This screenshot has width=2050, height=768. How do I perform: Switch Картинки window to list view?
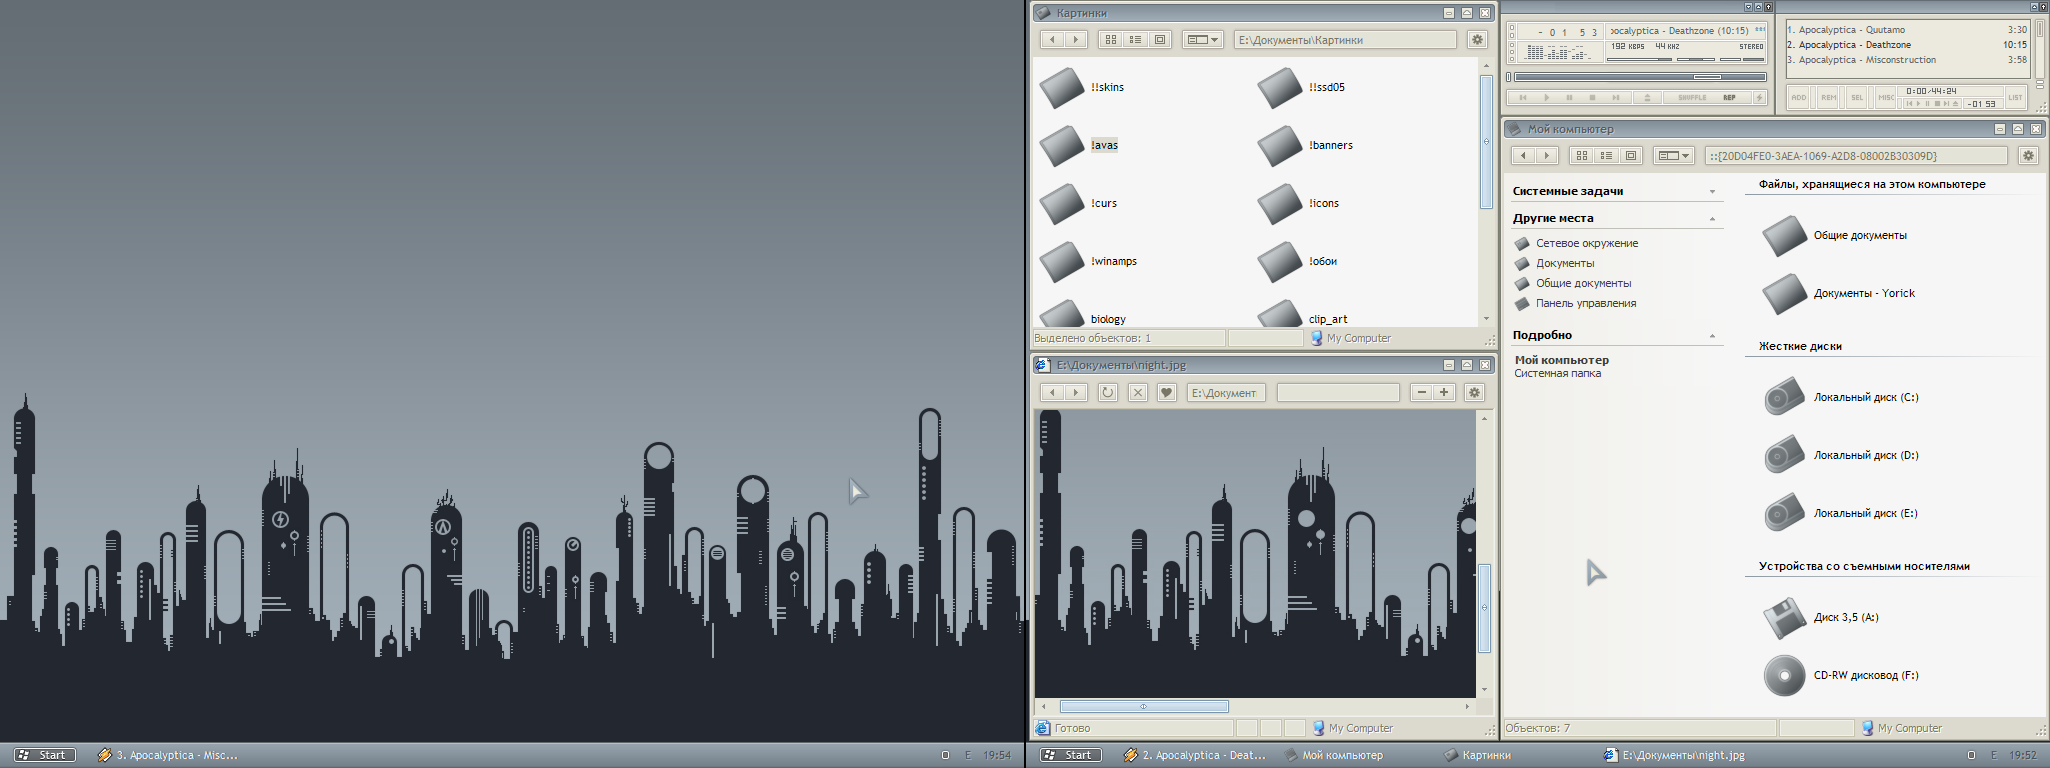(x=1135, y=40)
